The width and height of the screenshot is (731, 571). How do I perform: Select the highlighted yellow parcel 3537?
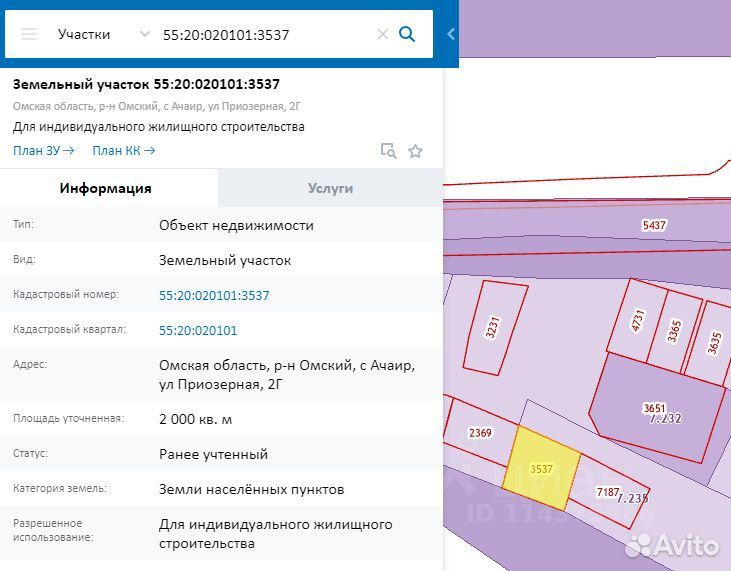click(542, 468)
